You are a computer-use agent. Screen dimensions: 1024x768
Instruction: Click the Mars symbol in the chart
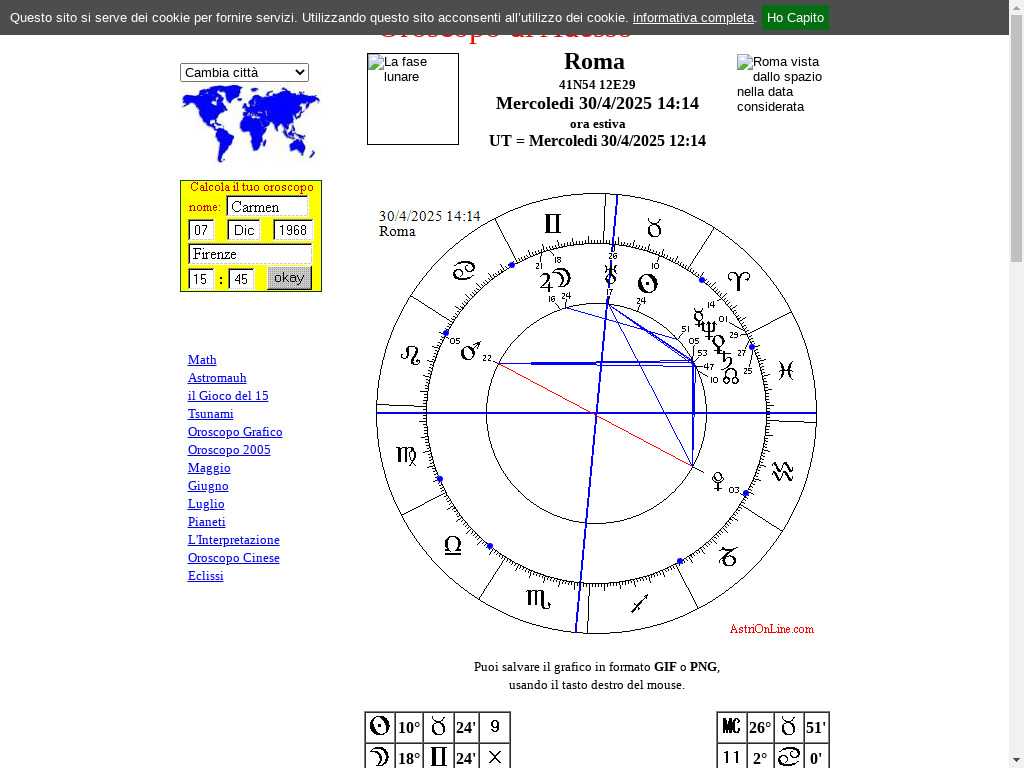470,351
